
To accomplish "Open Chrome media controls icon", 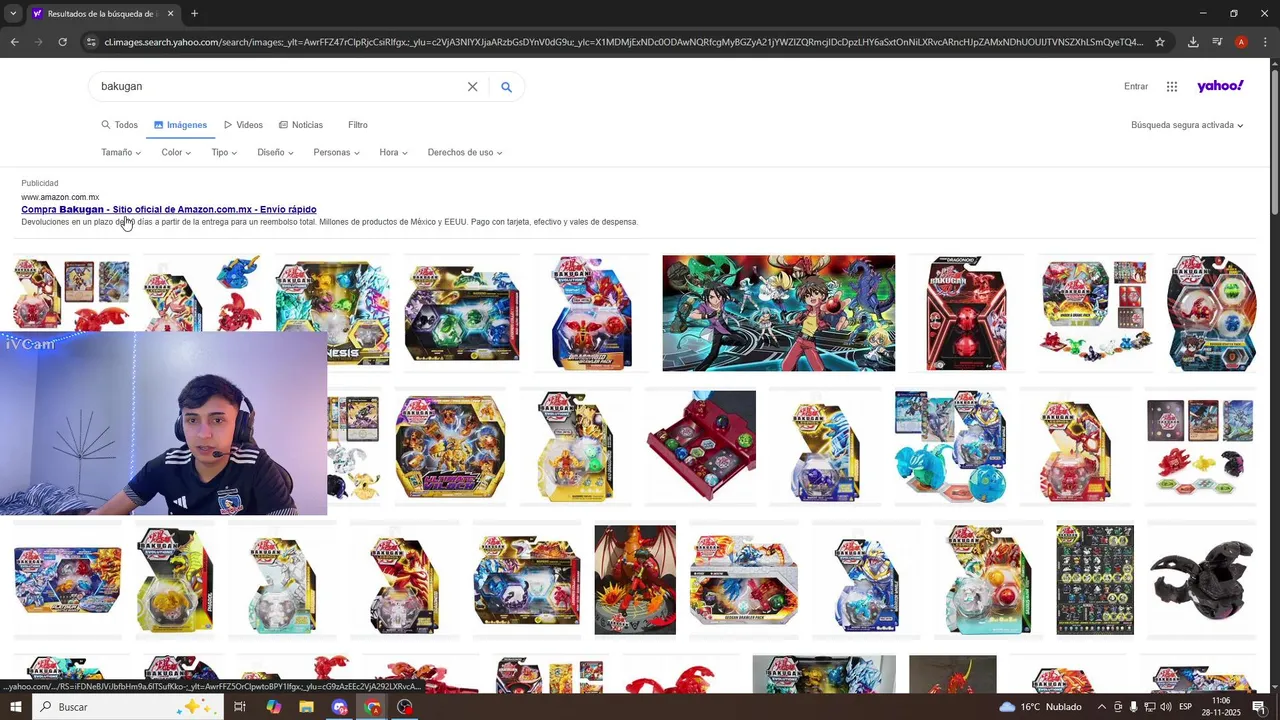I will pyautogui.click(x=1217, y=42).
